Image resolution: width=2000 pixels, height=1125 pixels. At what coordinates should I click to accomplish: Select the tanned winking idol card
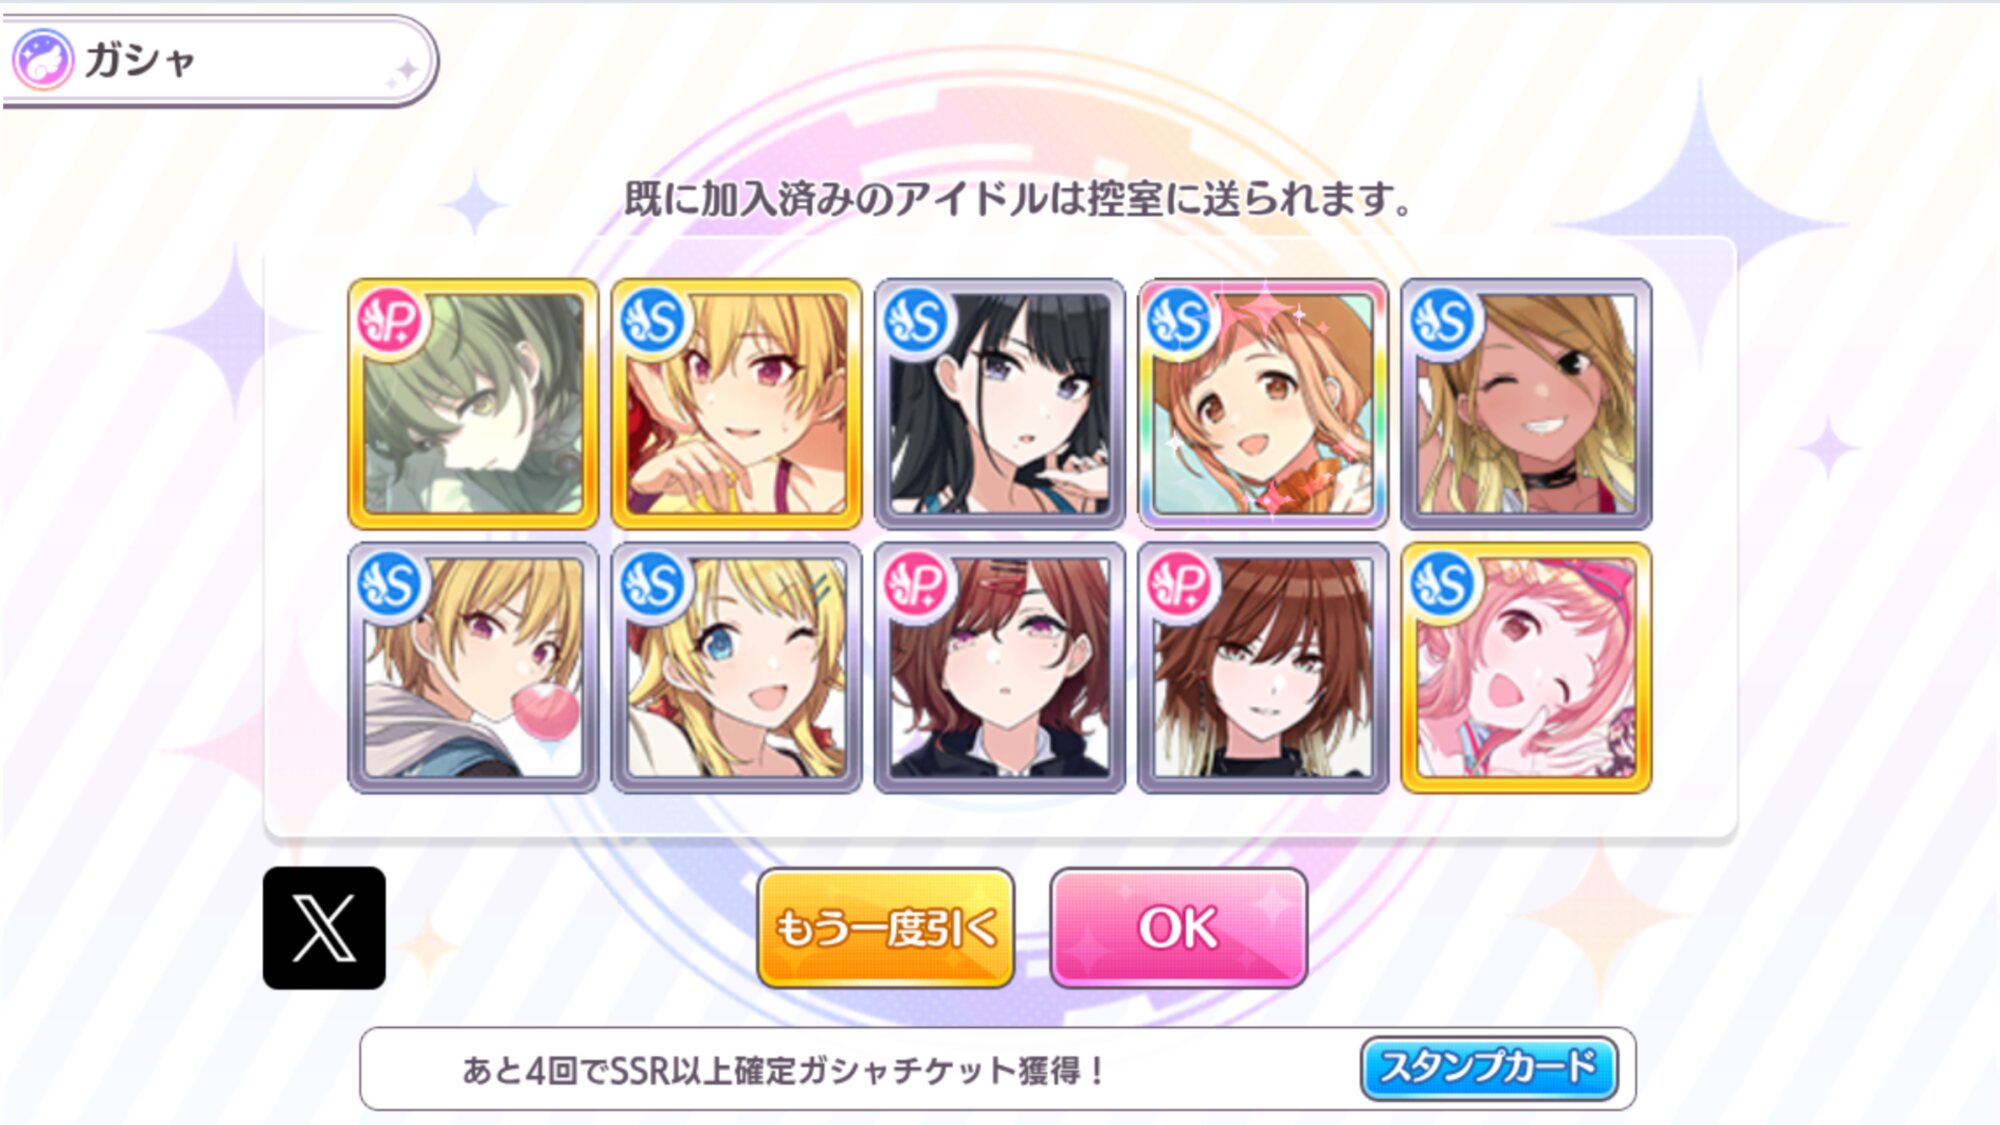(x=1526, y=404)
